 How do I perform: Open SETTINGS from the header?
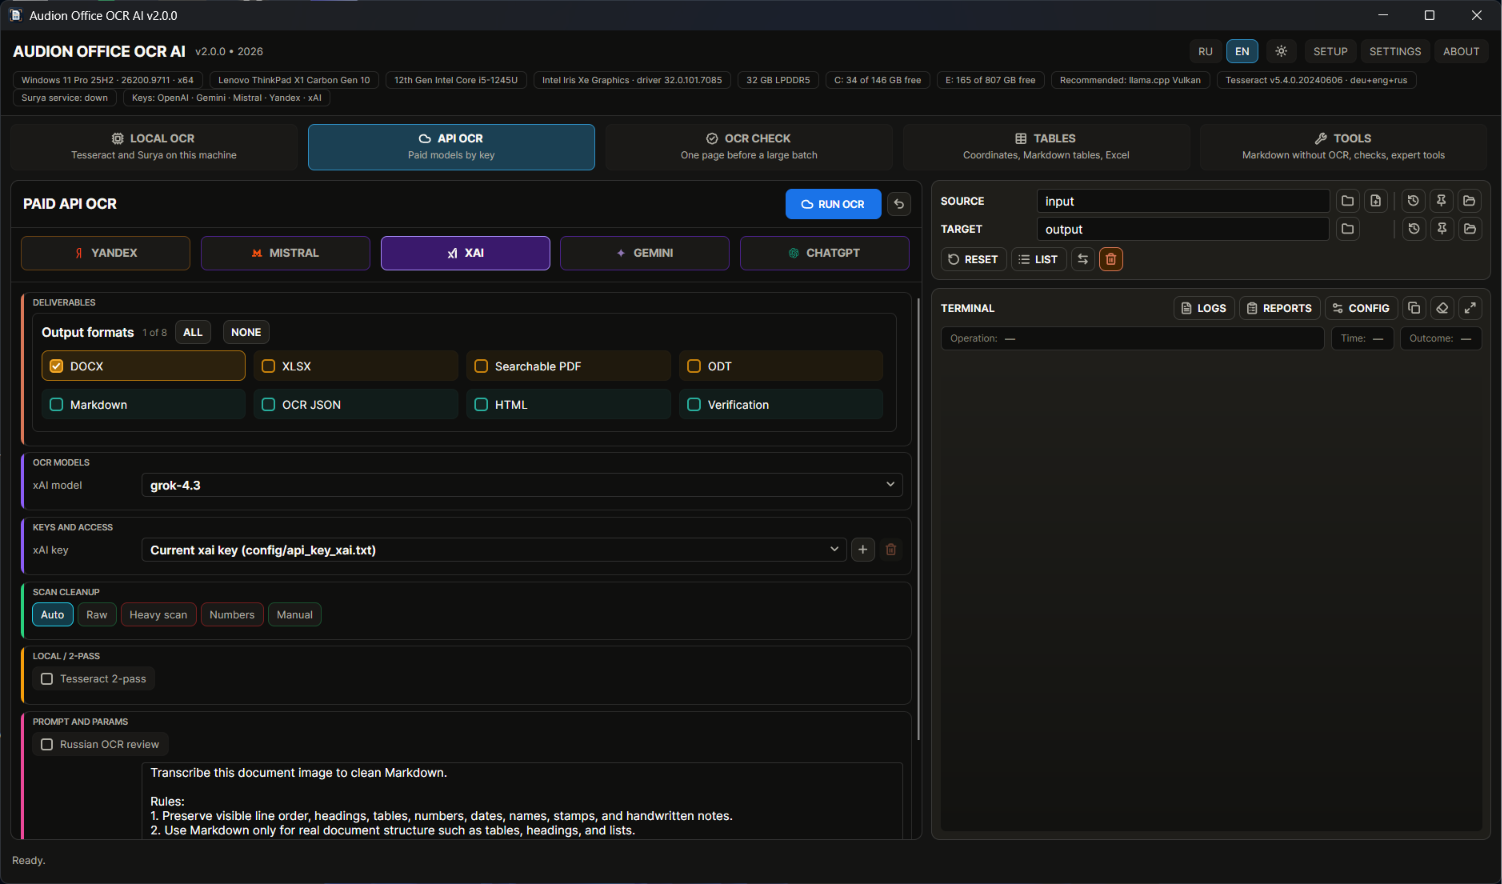pyautogui.click(x=1395, y=51)
